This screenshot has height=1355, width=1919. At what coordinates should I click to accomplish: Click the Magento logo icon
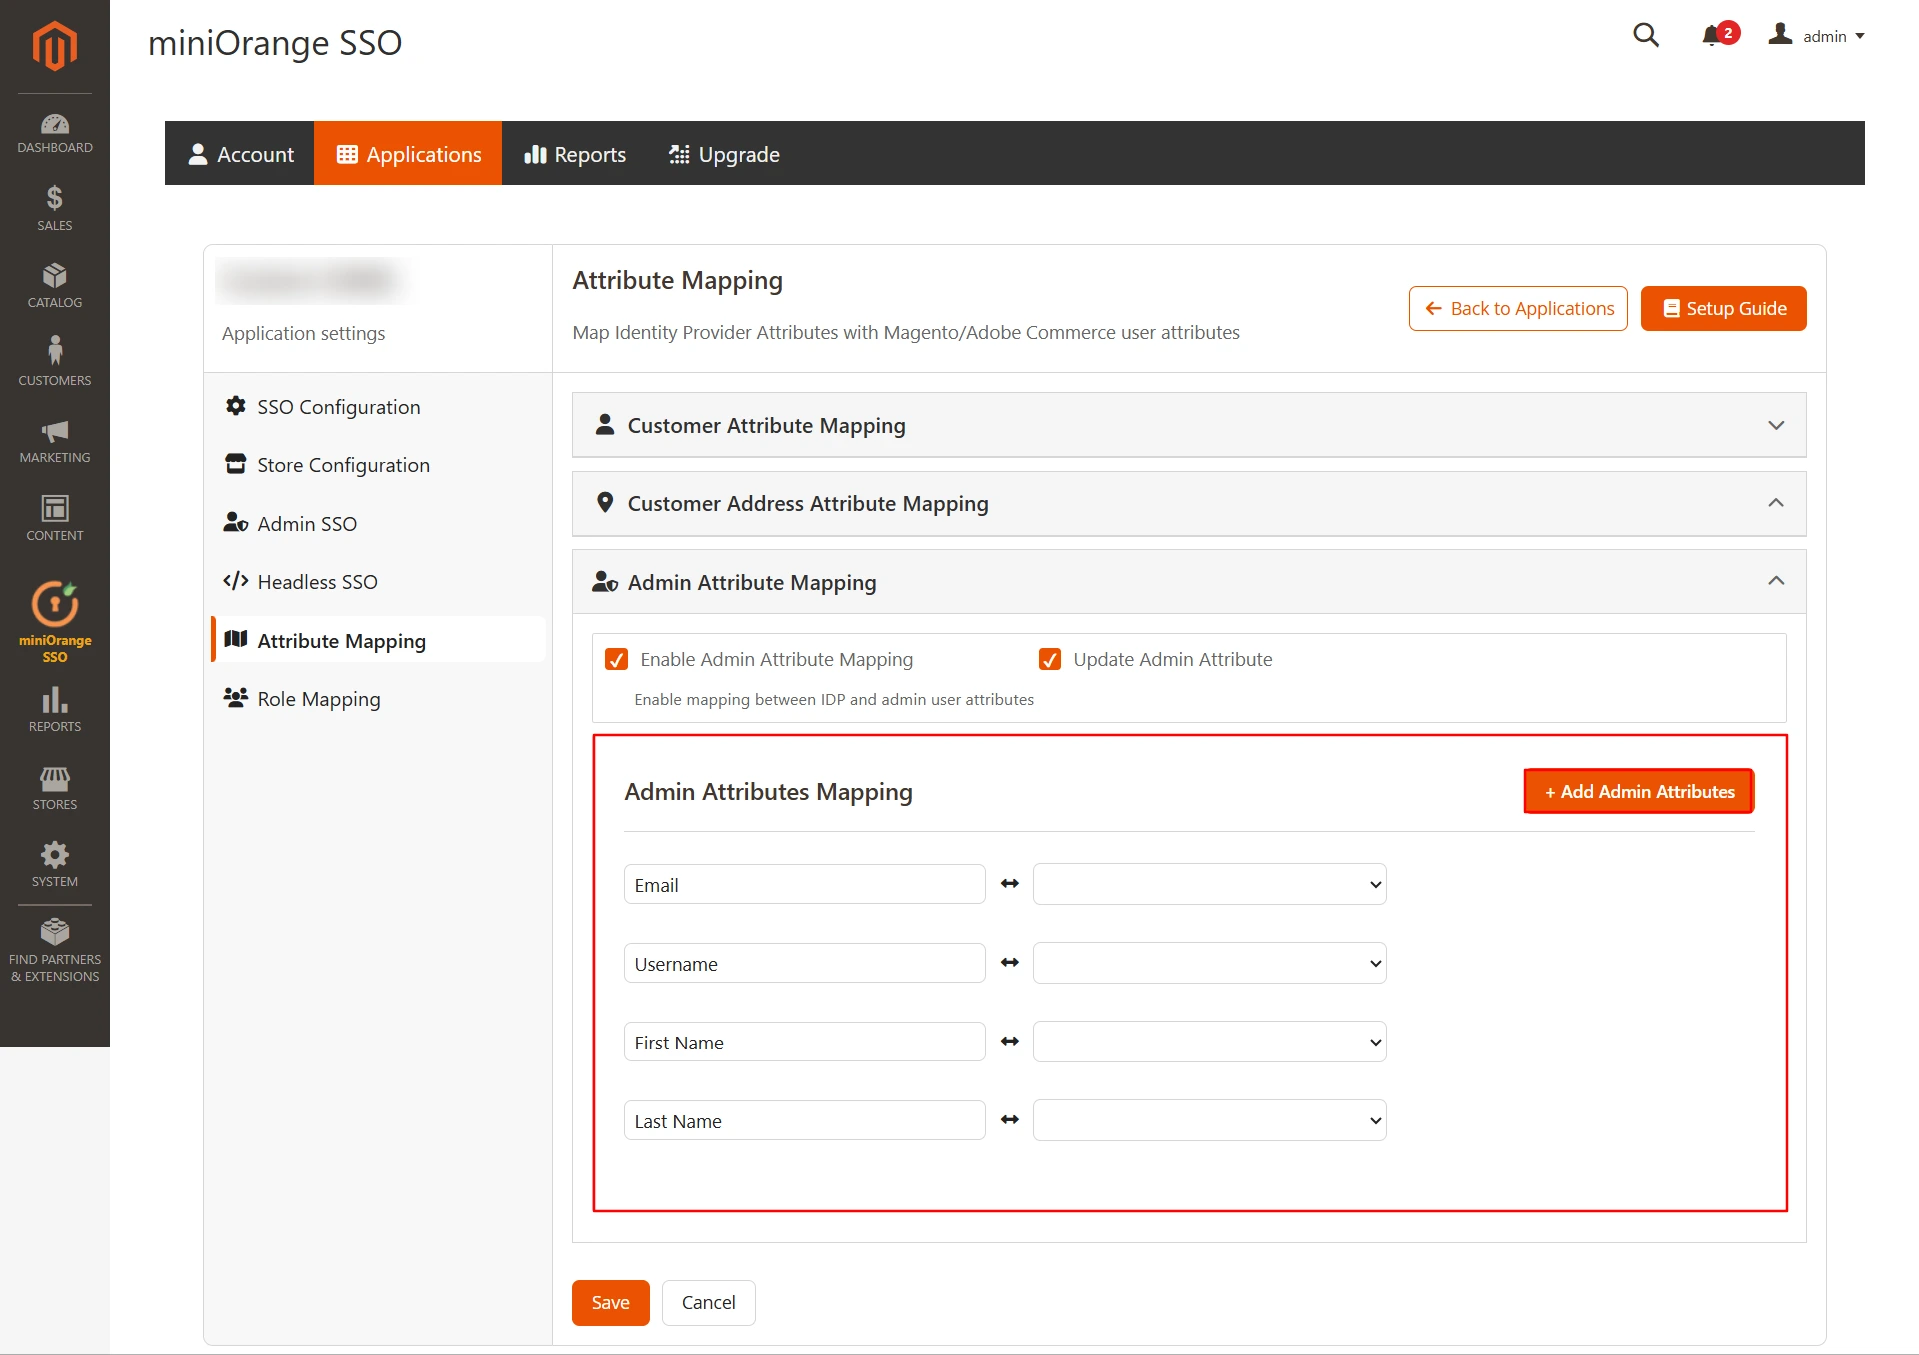(55, 46)
